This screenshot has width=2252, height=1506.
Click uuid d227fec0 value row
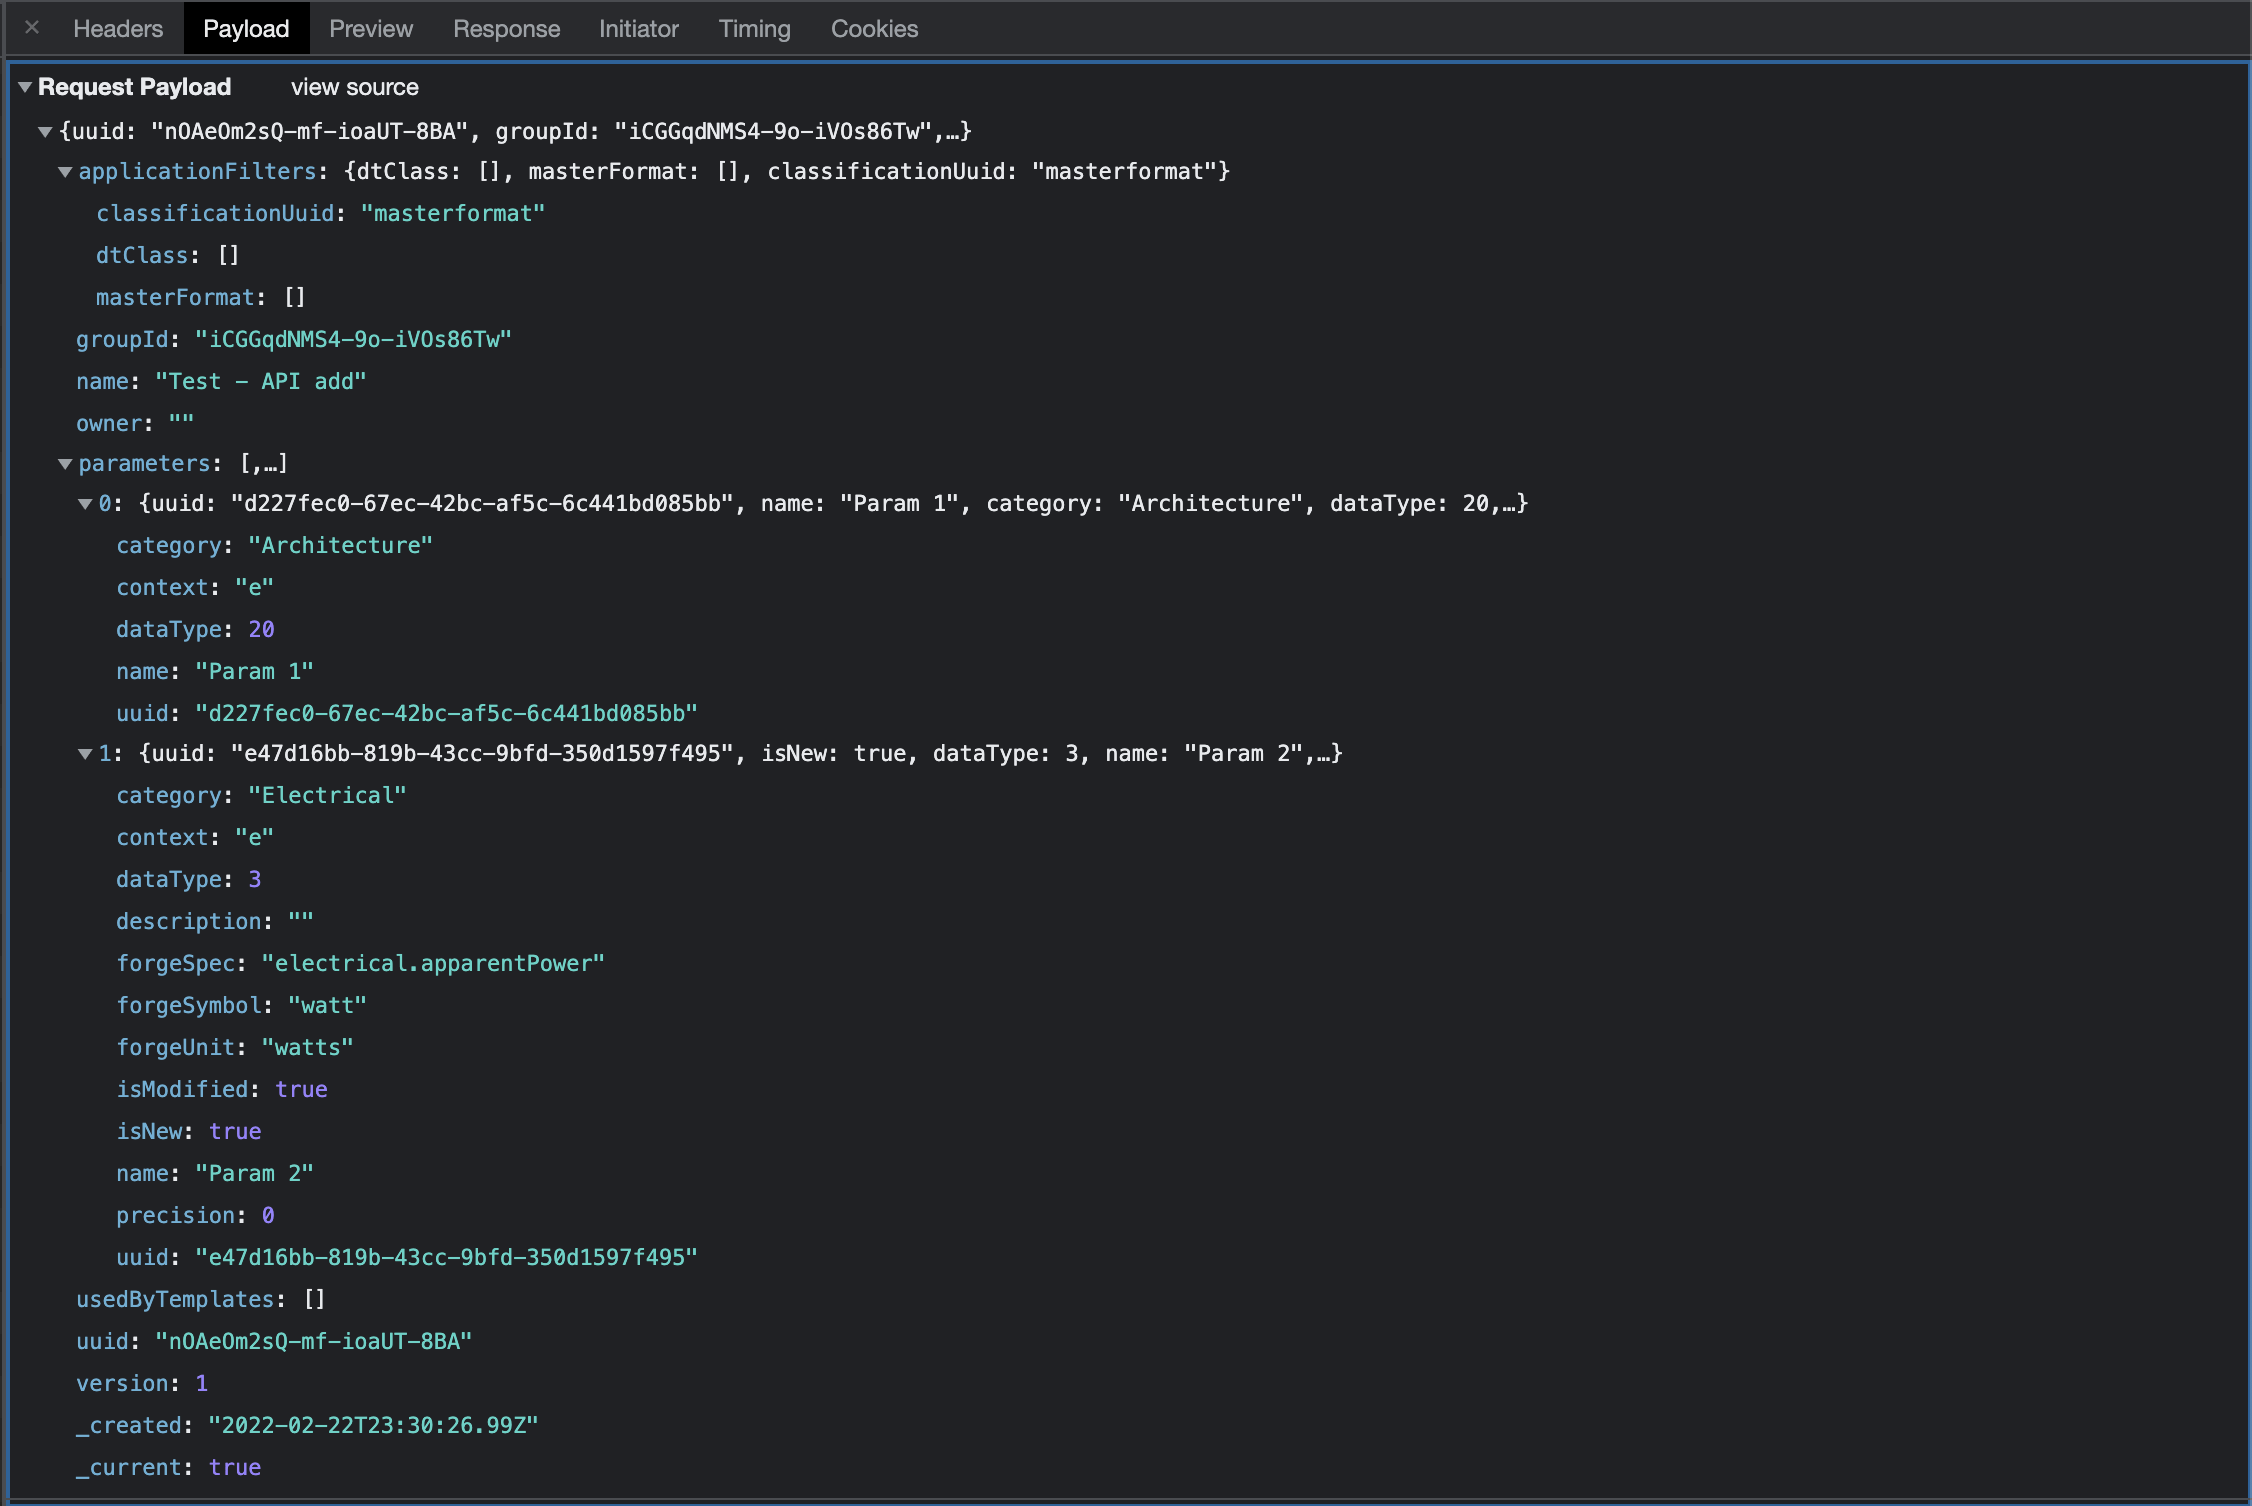407,714
